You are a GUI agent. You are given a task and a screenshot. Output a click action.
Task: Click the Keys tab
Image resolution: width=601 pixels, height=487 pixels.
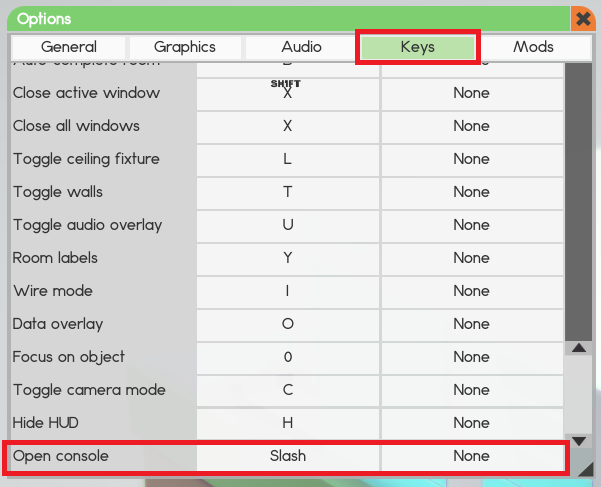point(417,47)
